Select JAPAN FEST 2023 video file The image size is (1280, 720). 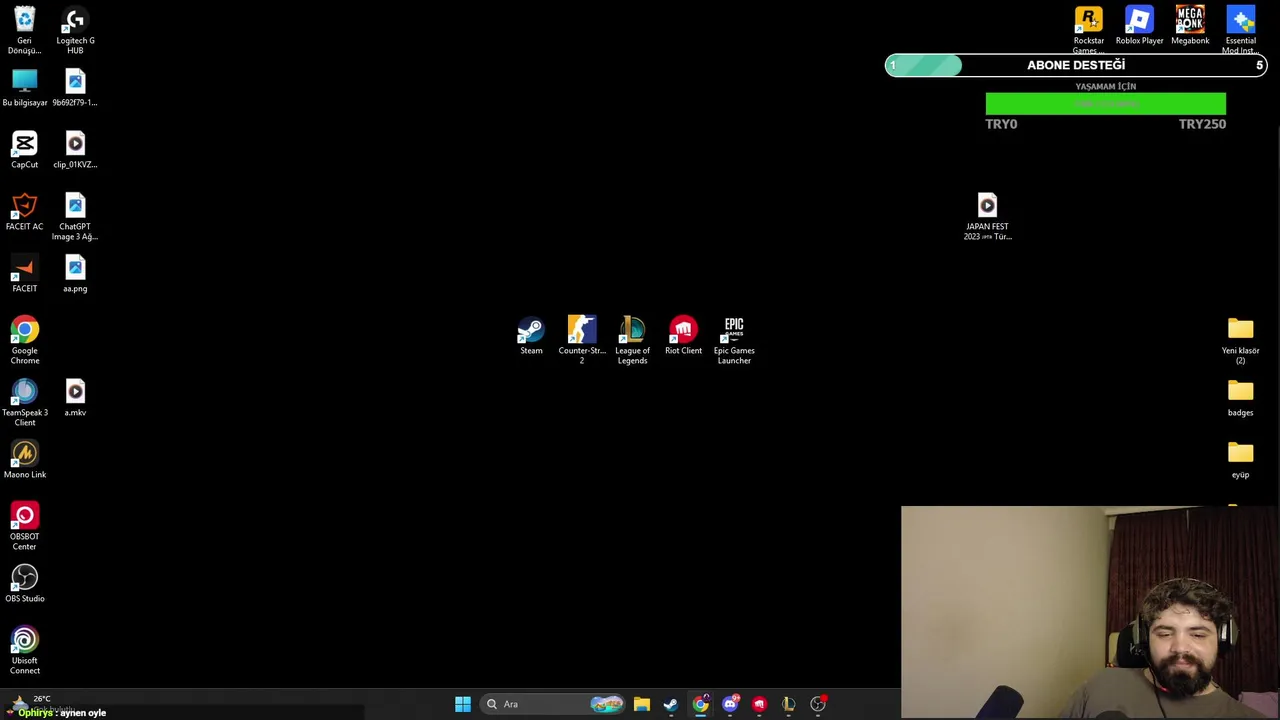[987, 217]
